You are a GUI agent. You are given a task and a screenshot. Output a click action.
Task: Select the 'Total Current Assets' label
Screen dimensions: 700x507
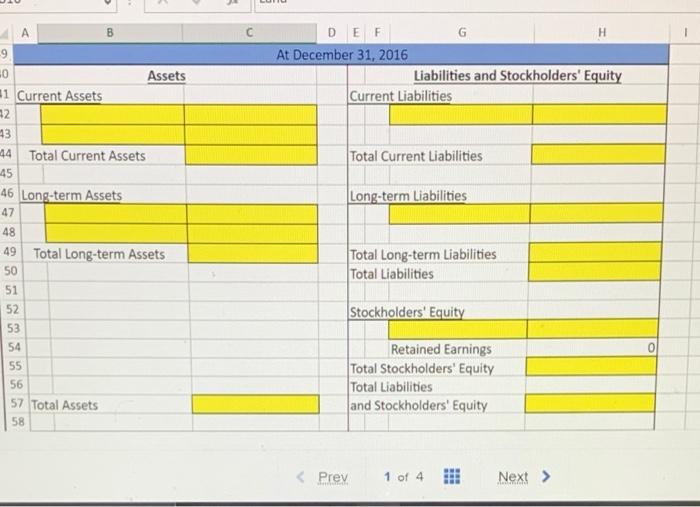point(88,156)
